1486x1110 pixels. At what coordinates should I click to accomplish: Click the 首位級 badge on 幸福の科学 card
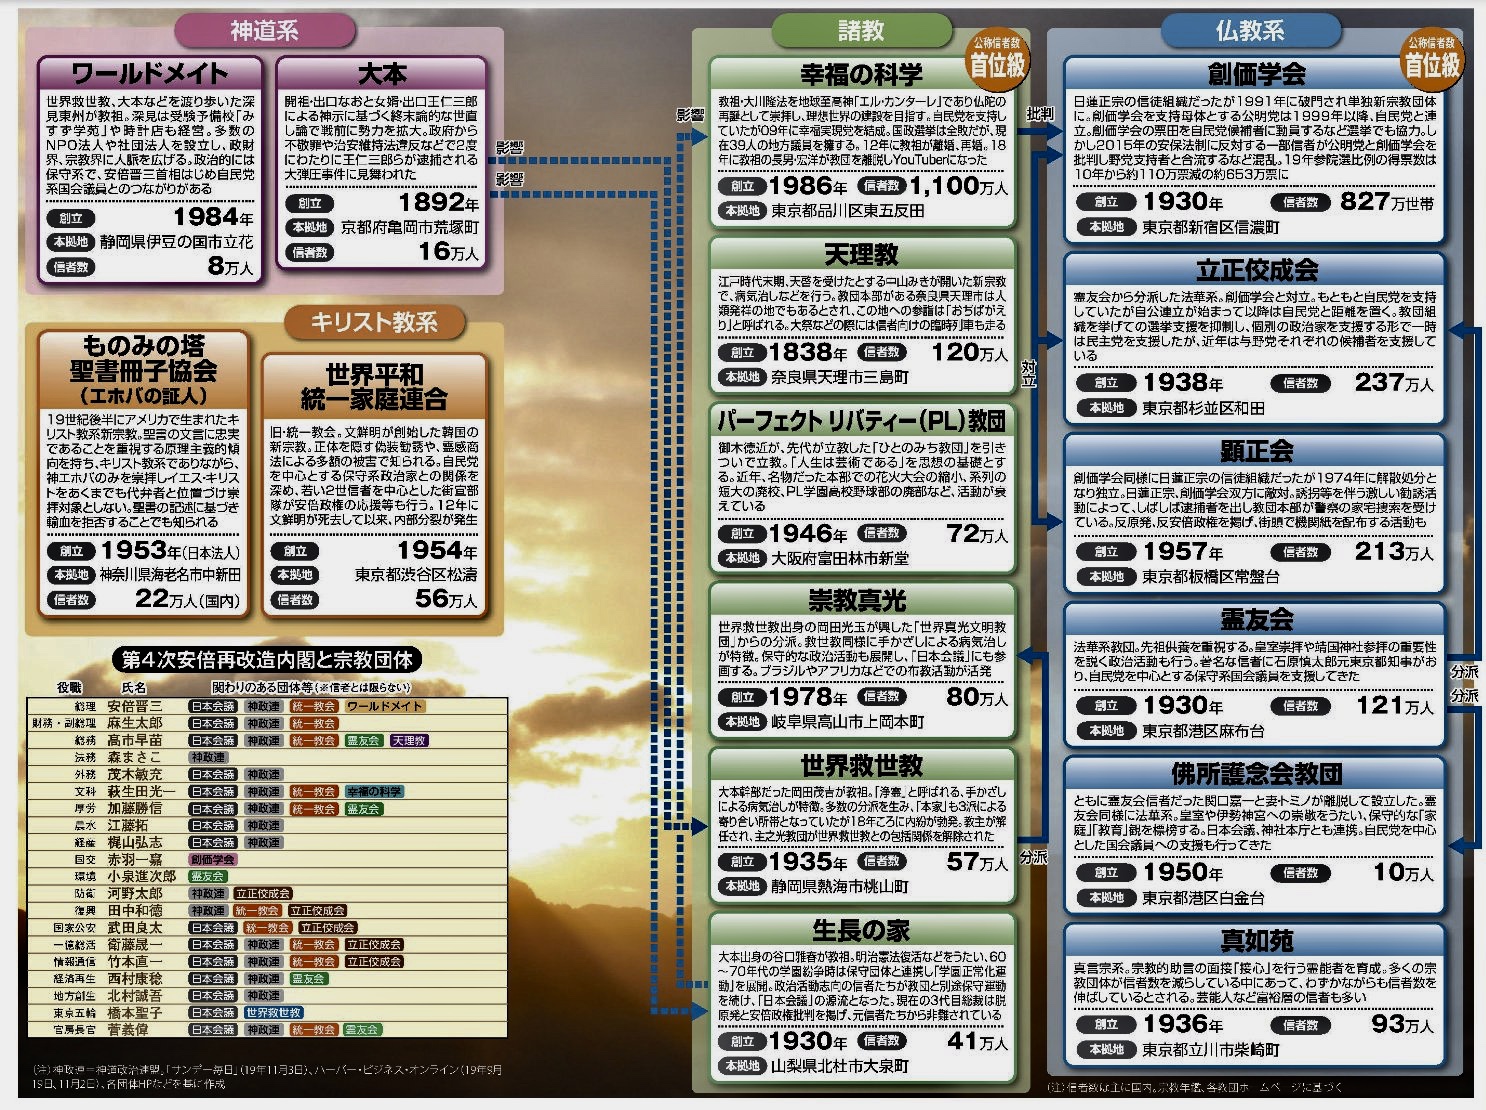click(x=996, y=60)
